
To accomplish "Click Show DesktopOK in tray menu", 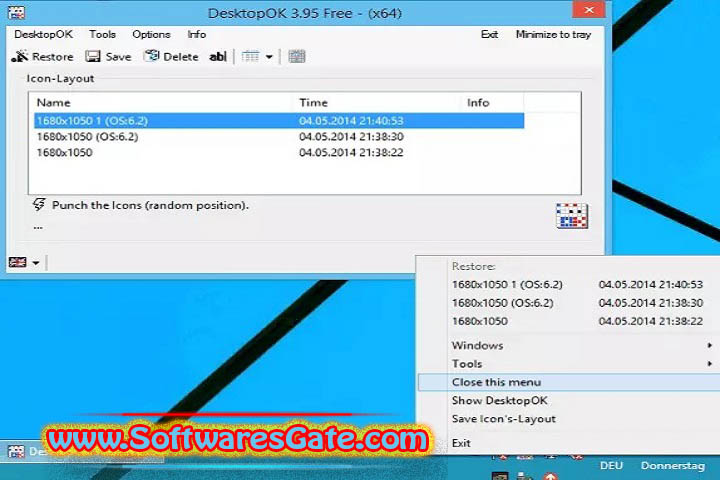I will point(569,401).
